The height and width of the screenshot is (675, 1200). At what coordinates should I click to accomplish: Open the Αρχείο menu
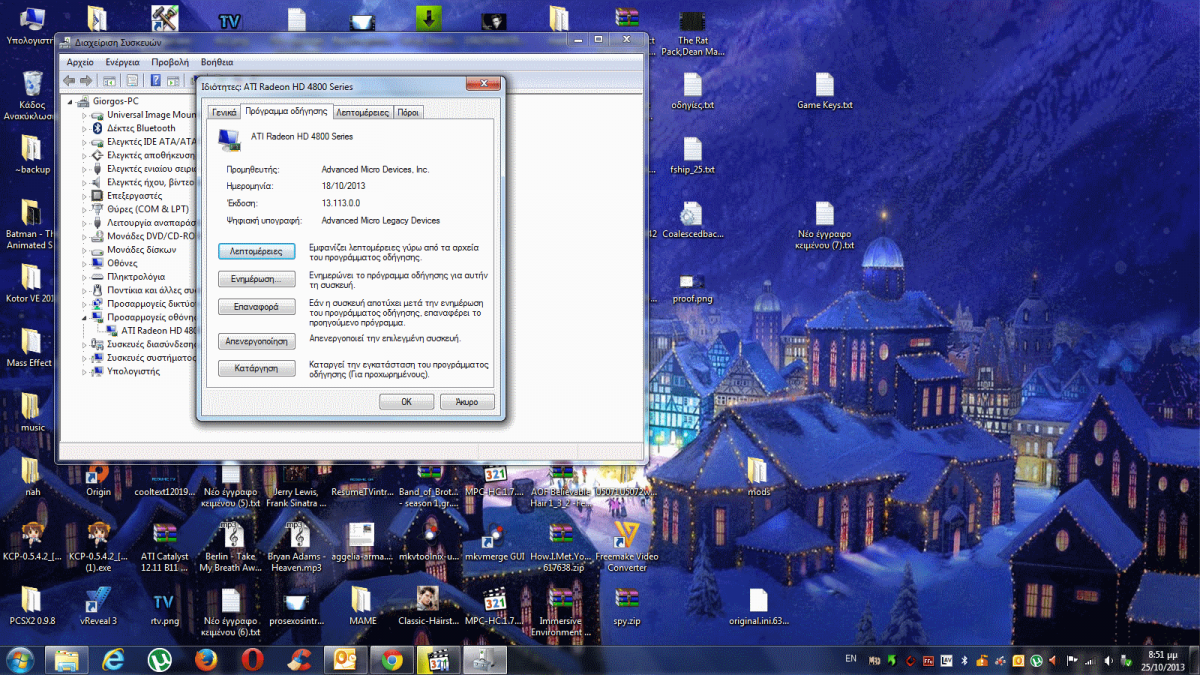point(80,62)
